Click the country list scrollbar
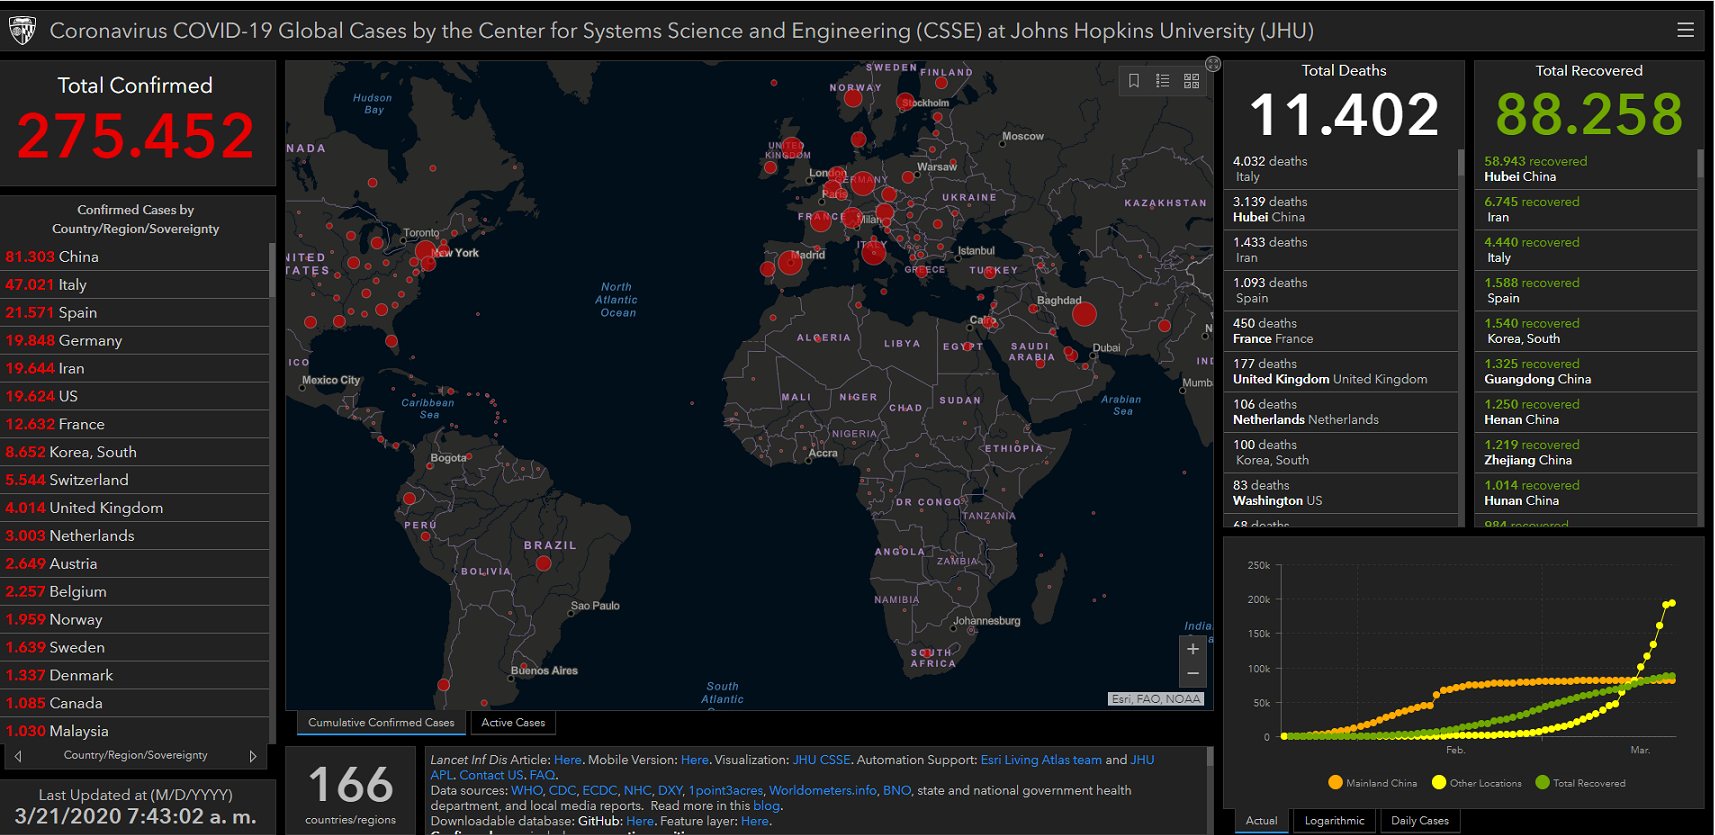 272,270
